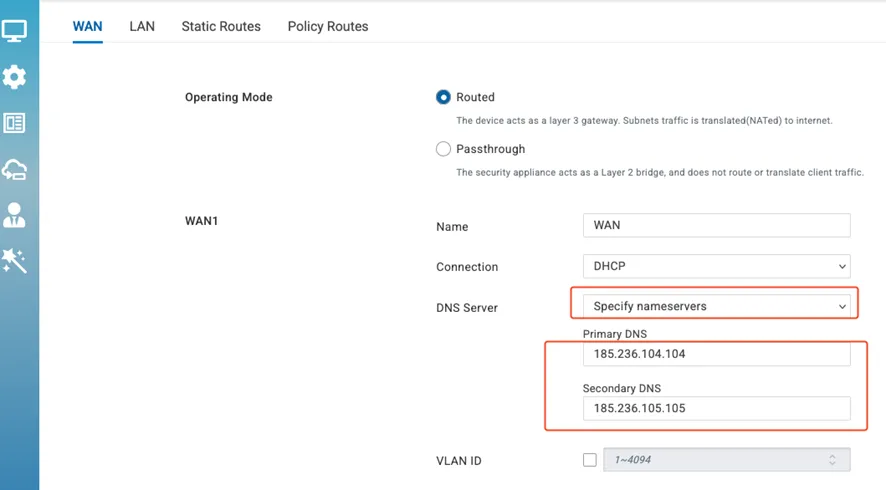Click the VLAN ID number field
Screen dimensions: 886x490
tap(727, 460)
